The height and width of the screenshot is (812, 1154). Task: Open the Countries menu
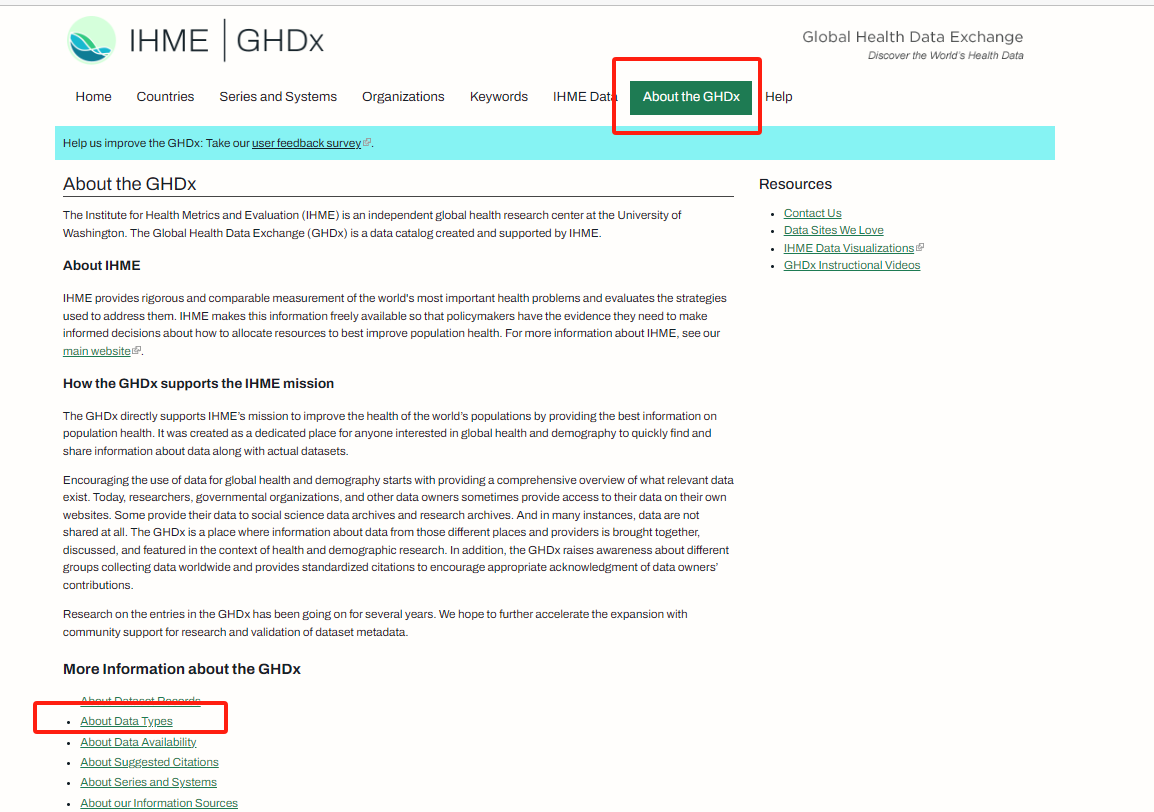(x=166, y=97)
